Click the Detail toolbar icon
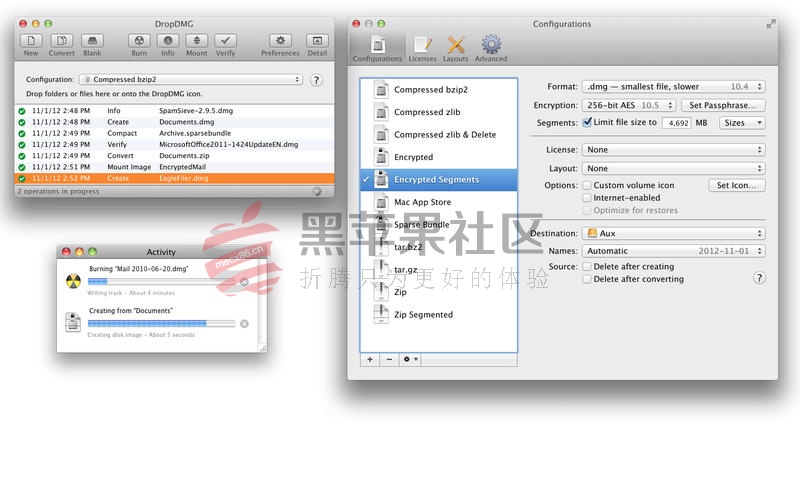 tap(317, 41)
